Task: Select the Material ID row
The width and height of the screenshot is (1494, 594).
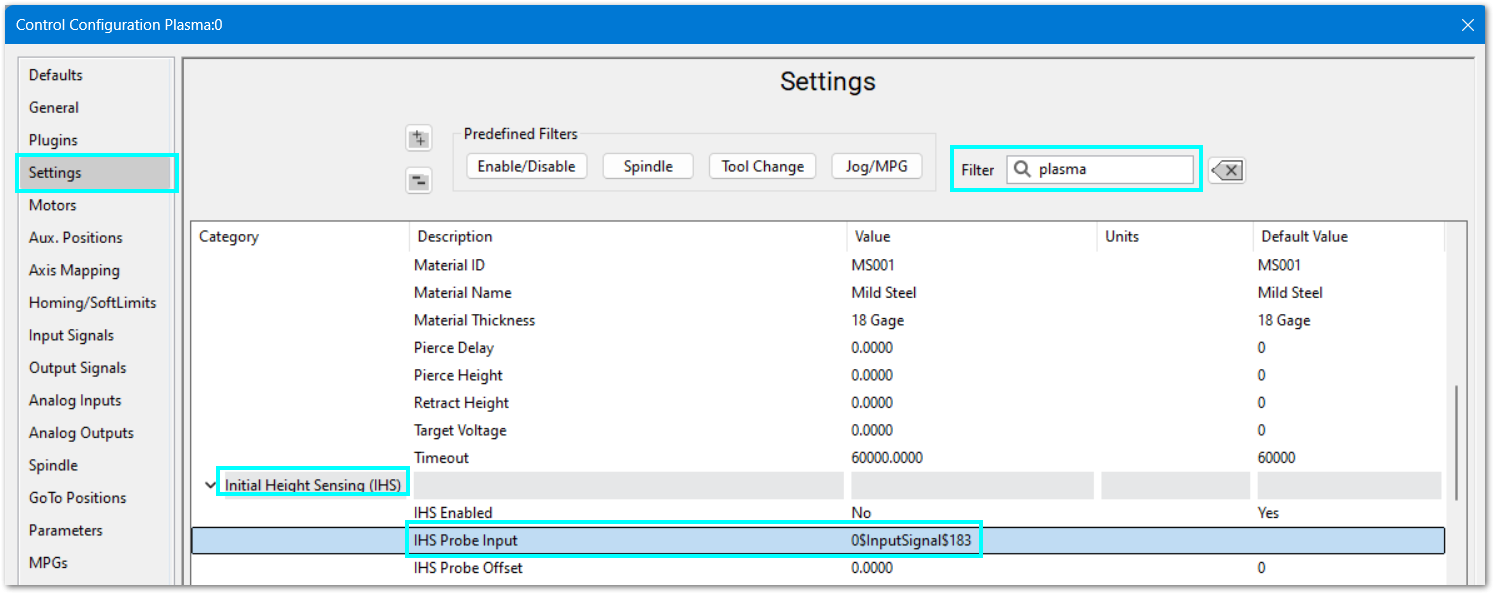Action: 818,265
